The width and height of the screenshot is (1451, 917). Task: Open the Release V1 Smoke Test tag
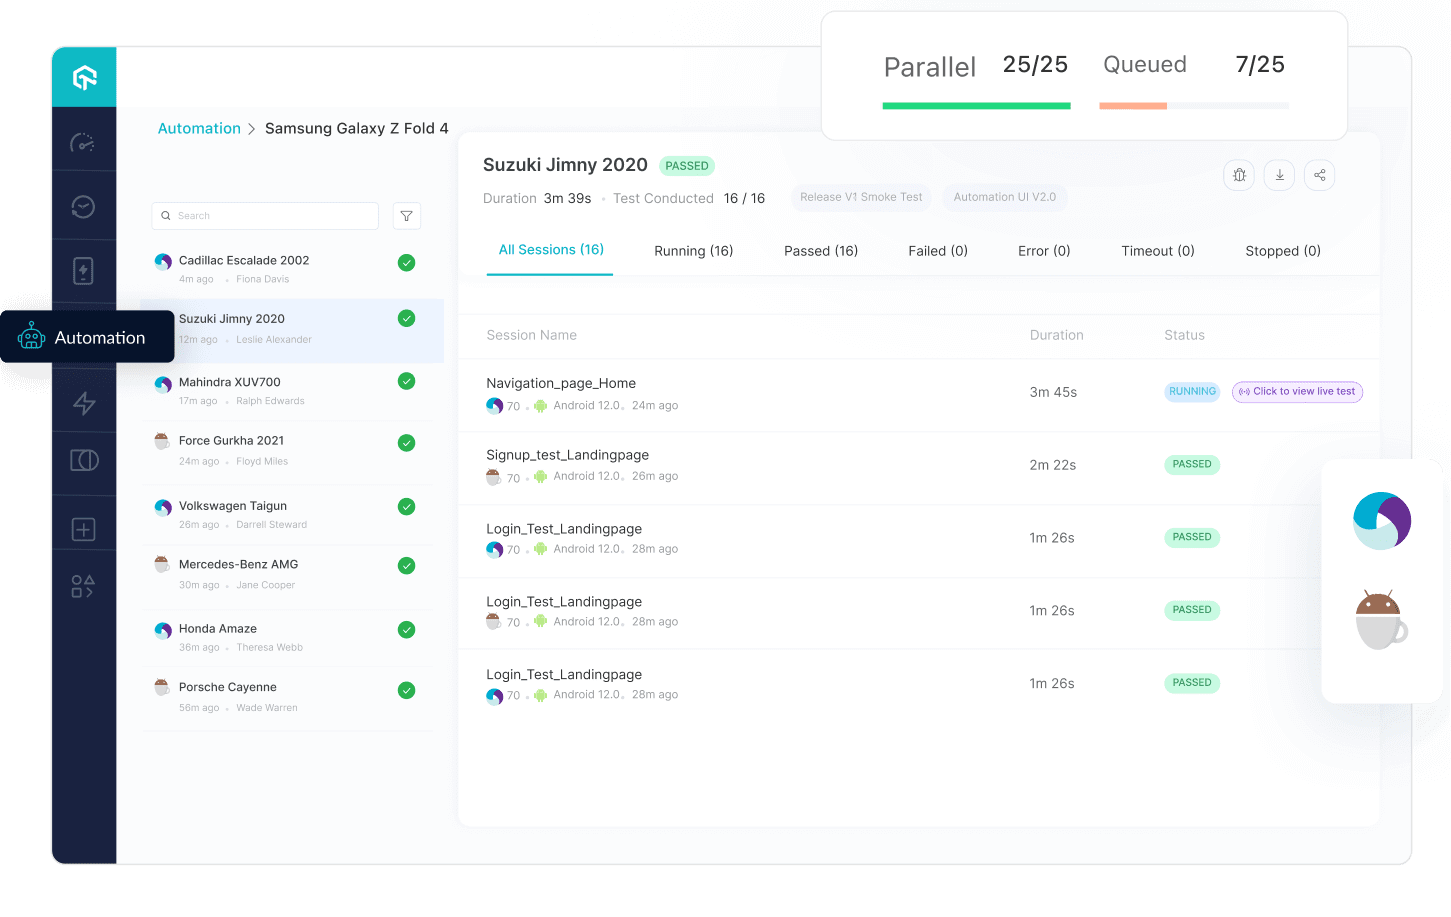[x=861, y=197]
